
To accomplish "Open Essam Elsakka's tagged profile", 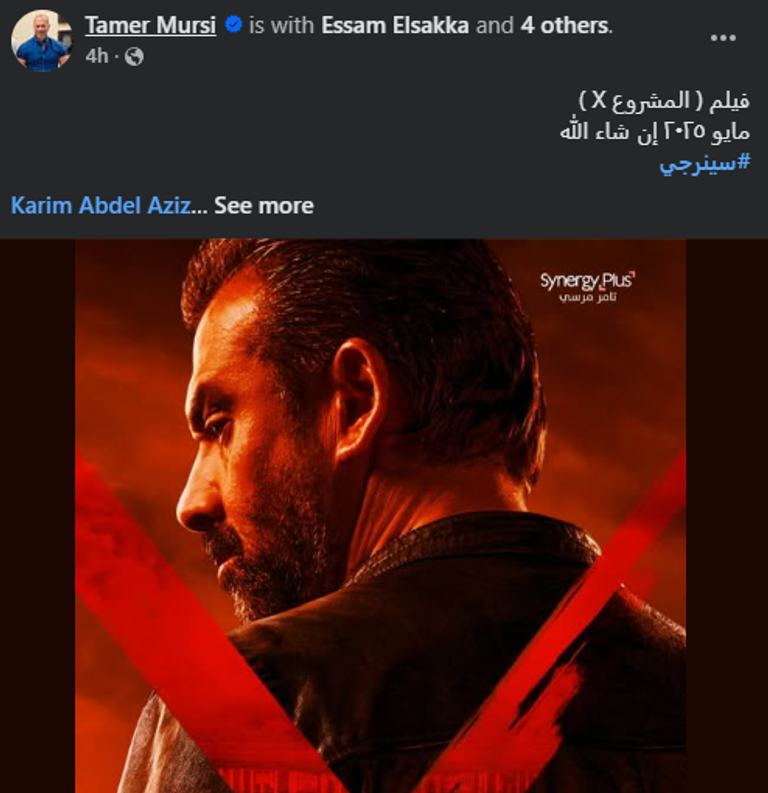I will (x=395, y=25).
